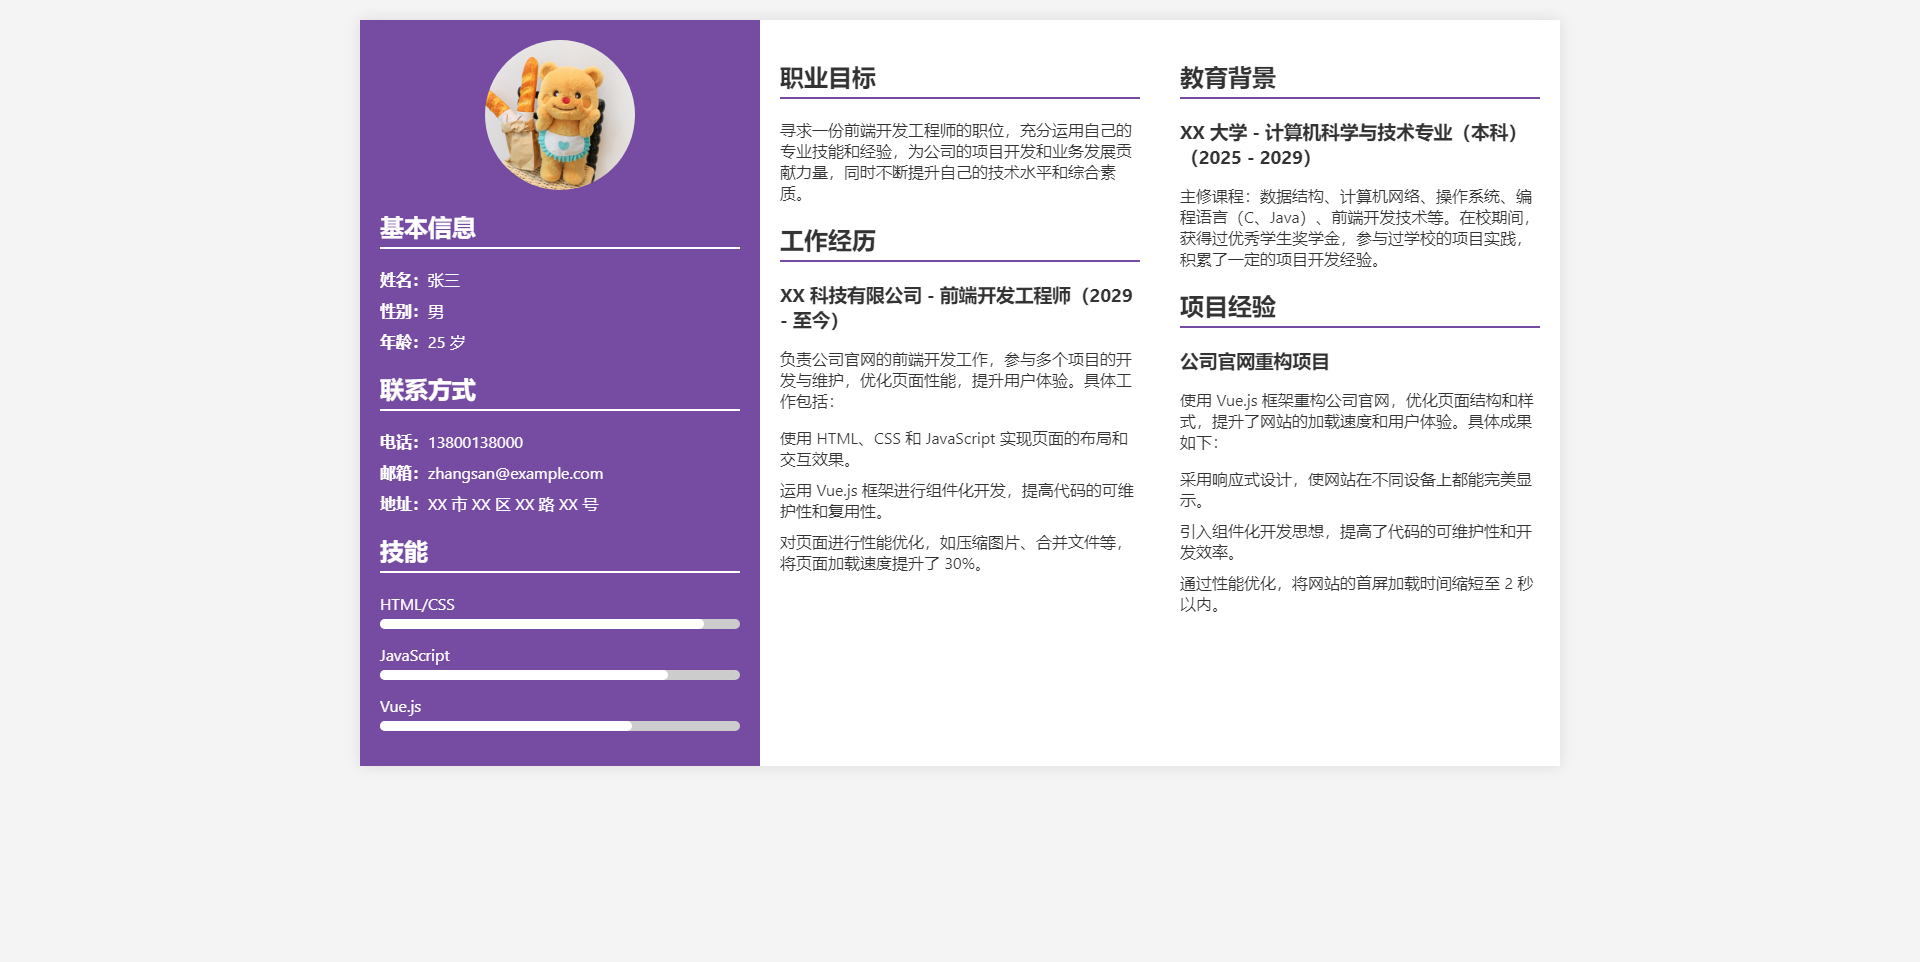Click the phone number 13800138000
Image resolution: width=1920 pixels, height=962 pixels.
475,443
